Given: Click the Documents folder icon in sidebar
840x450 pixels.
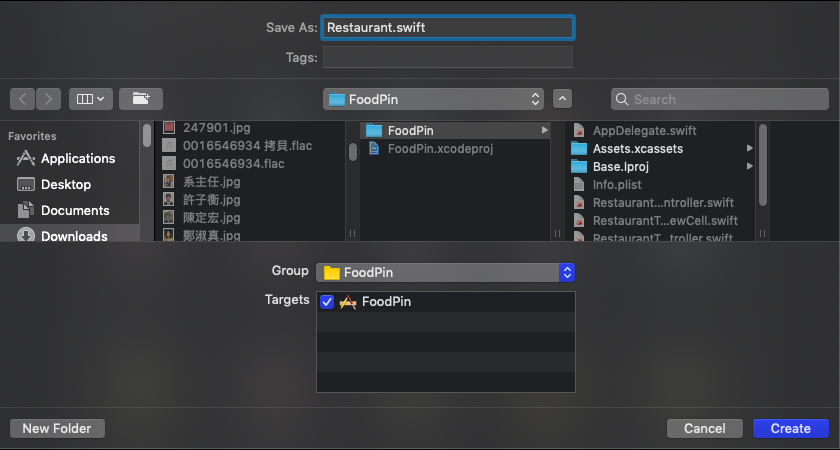Looking at the screenshot, I should 26,210.
